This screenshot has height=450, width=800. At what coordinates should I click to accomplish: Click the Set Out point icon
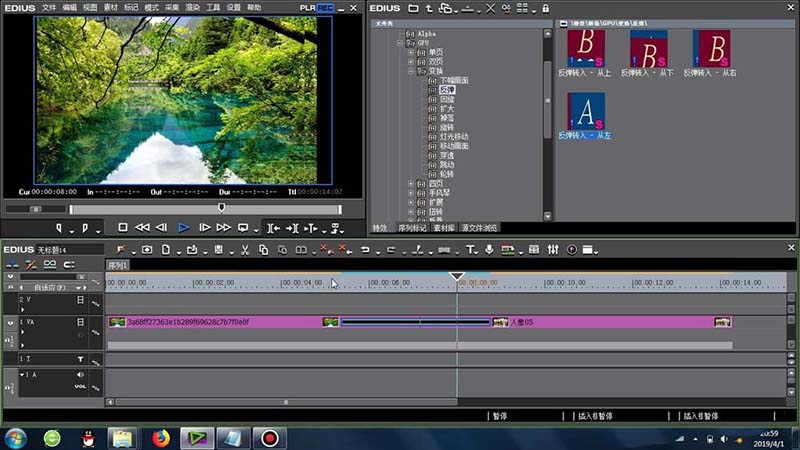[x=85, y=228]
